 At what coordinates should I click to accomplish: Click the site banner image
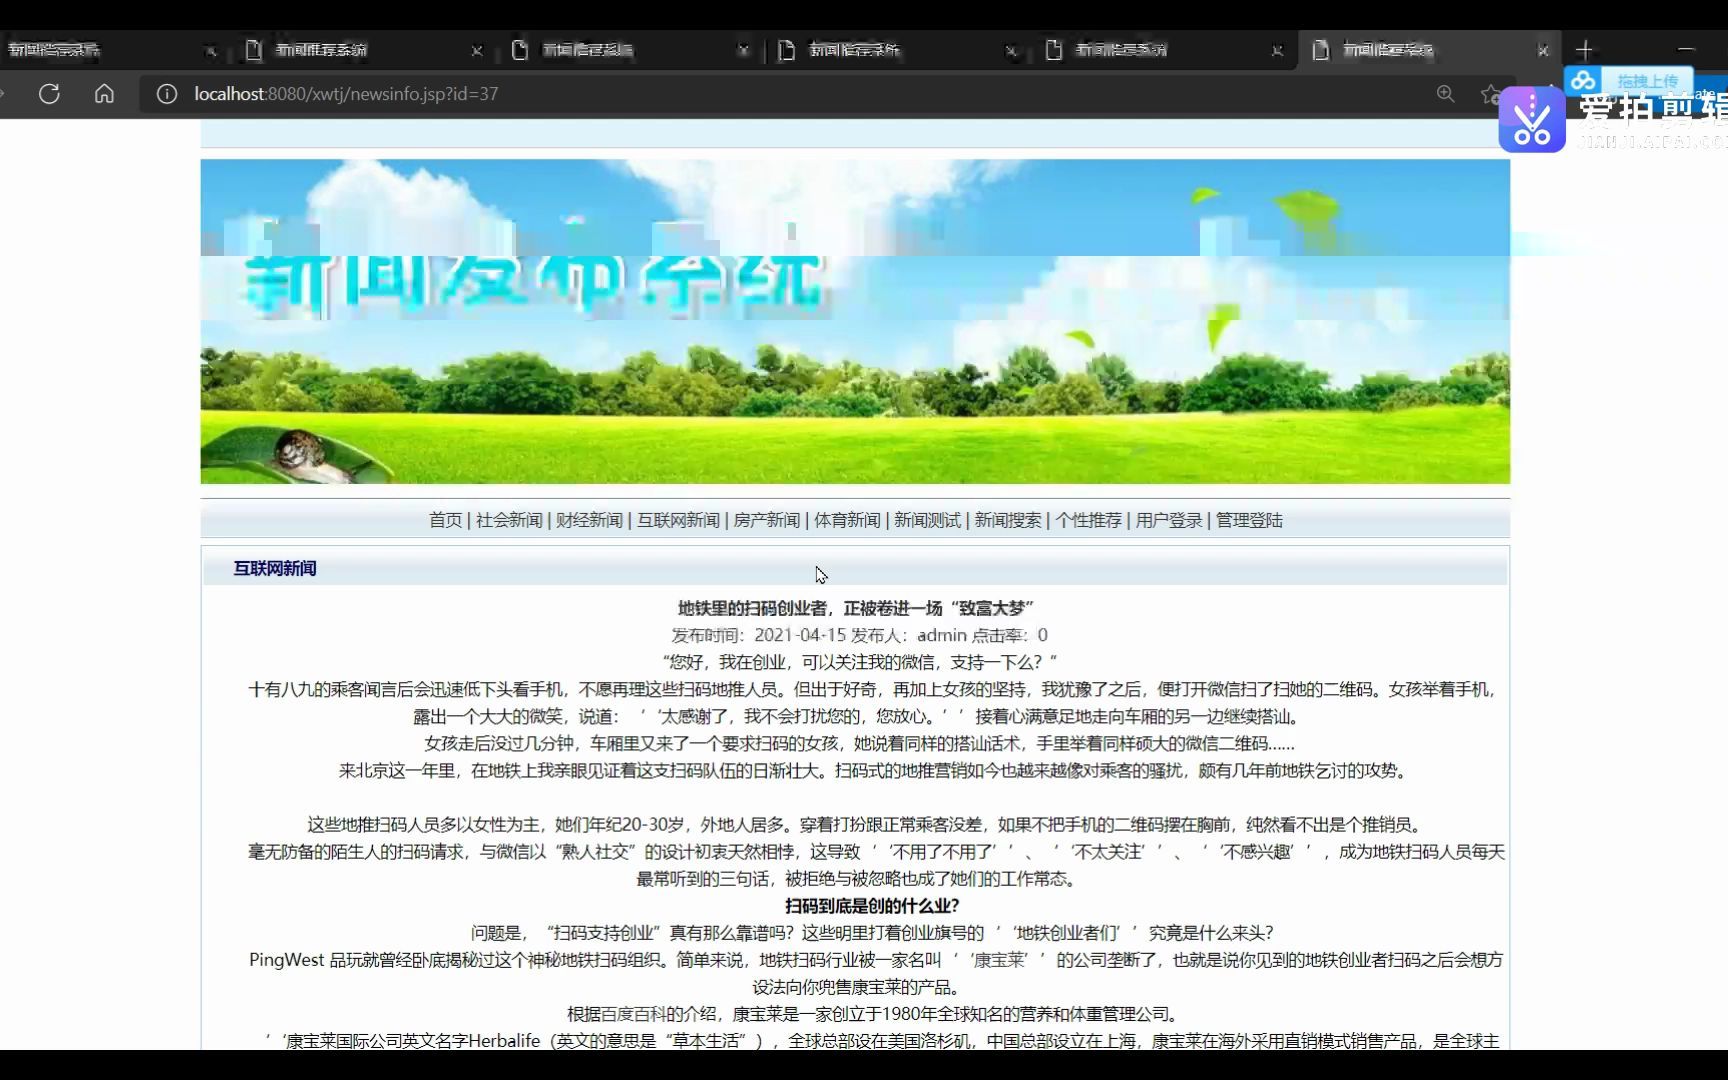[855, 321]
